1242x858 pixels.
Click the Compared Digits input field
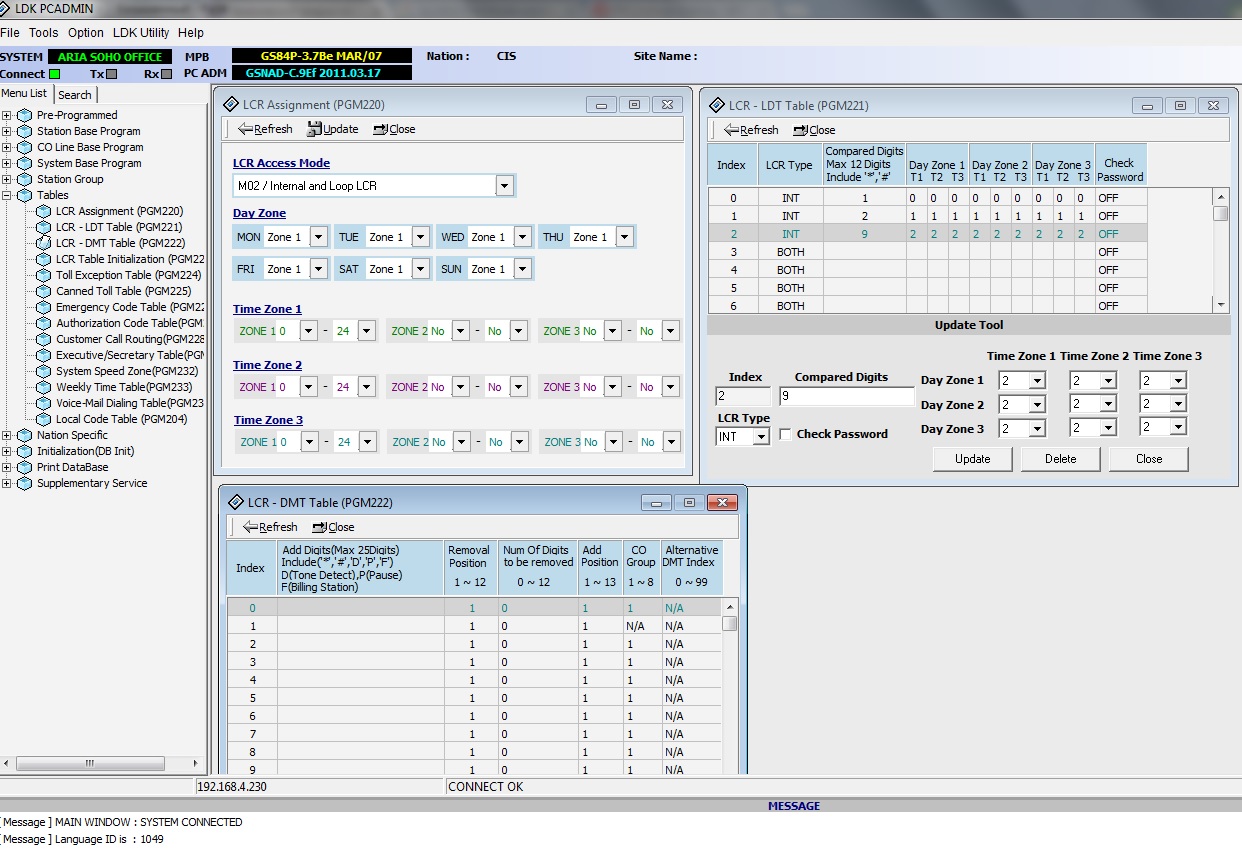[846, 397]
